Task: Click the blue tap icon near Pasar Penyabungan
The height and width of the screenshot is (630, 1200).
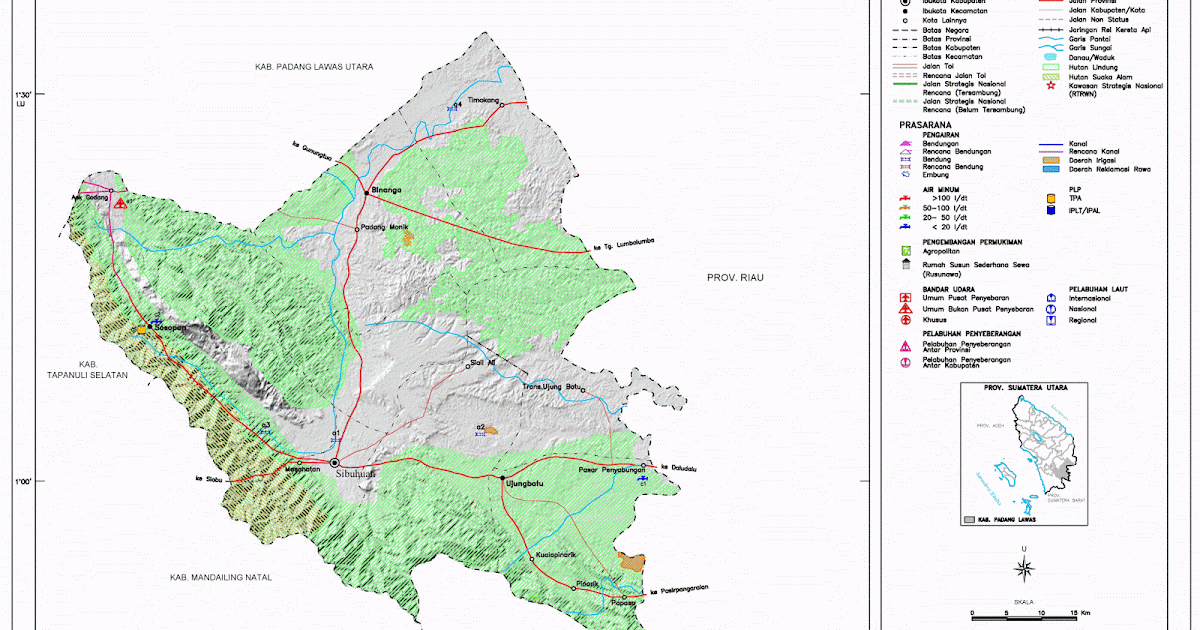Action: (642, 480)
